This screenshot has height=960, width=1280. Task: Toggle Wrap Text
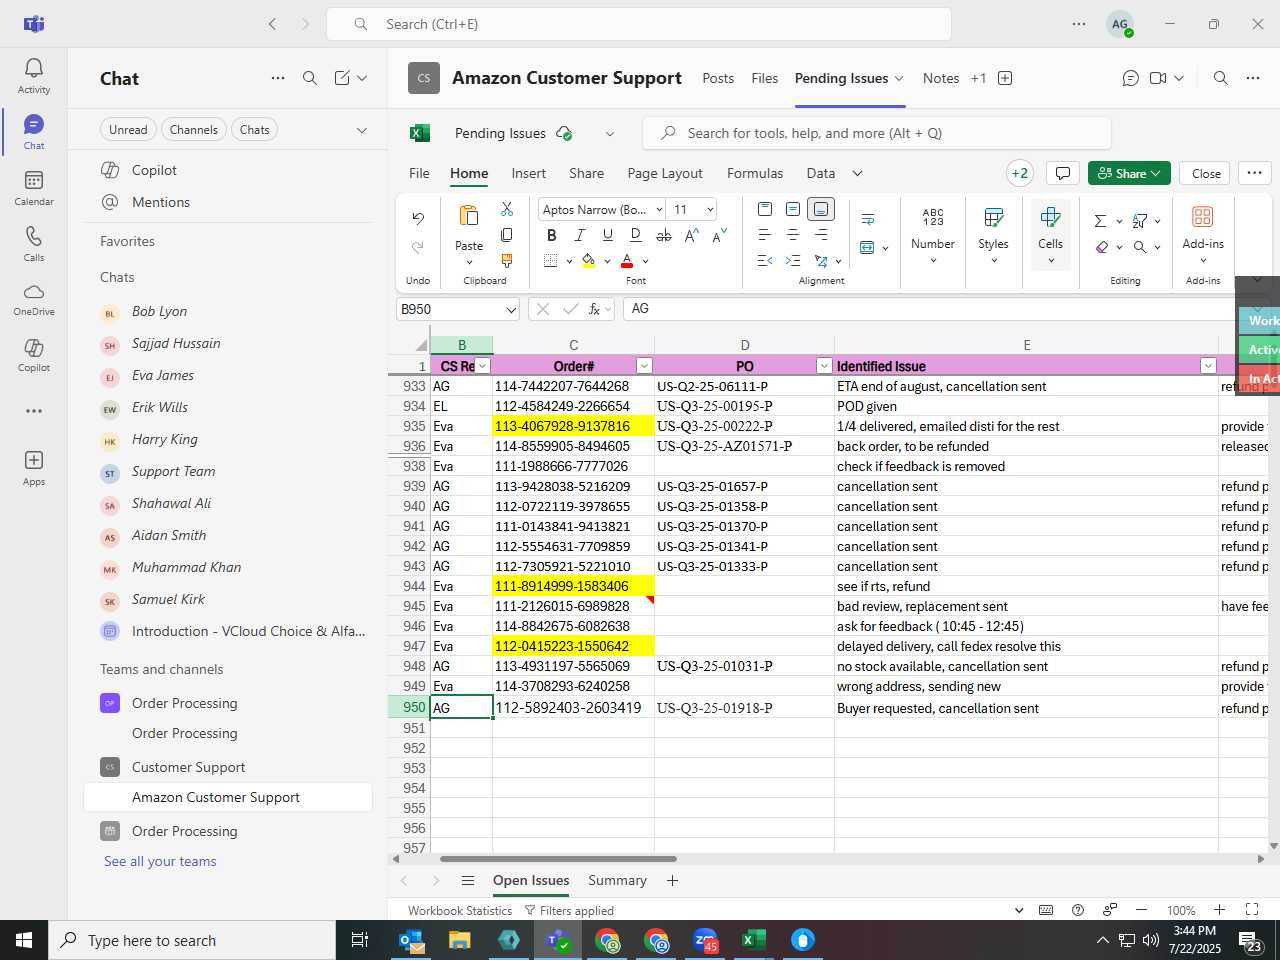(868, 218)
